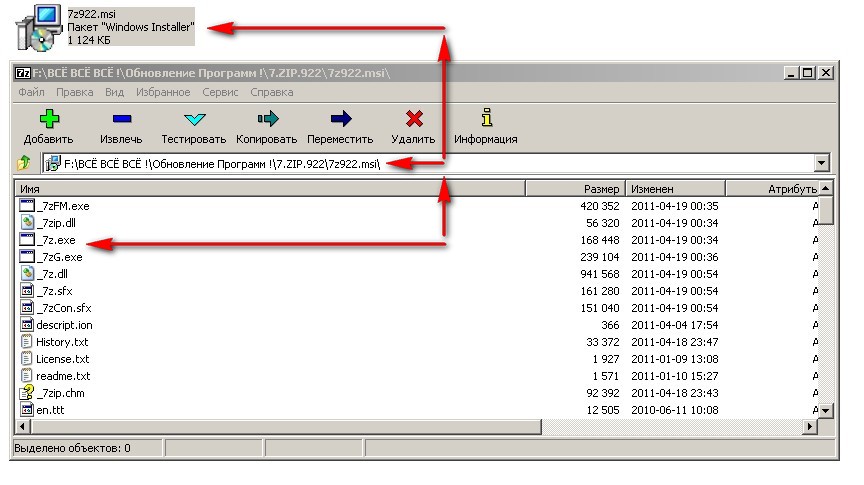The height and width of the screenshot is (485, 864).
Task: Select the file name _7zip.dll
Action: coord(56,223)
